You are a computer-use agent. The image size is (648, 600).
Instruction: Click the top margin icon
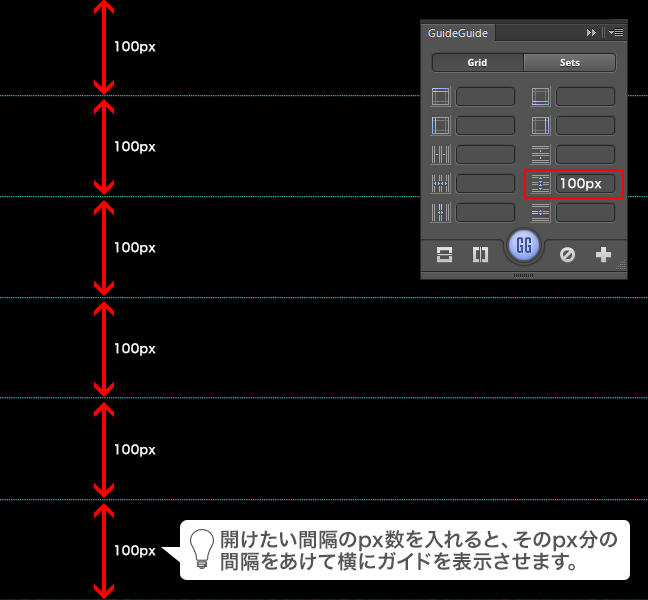coord(441,97)
